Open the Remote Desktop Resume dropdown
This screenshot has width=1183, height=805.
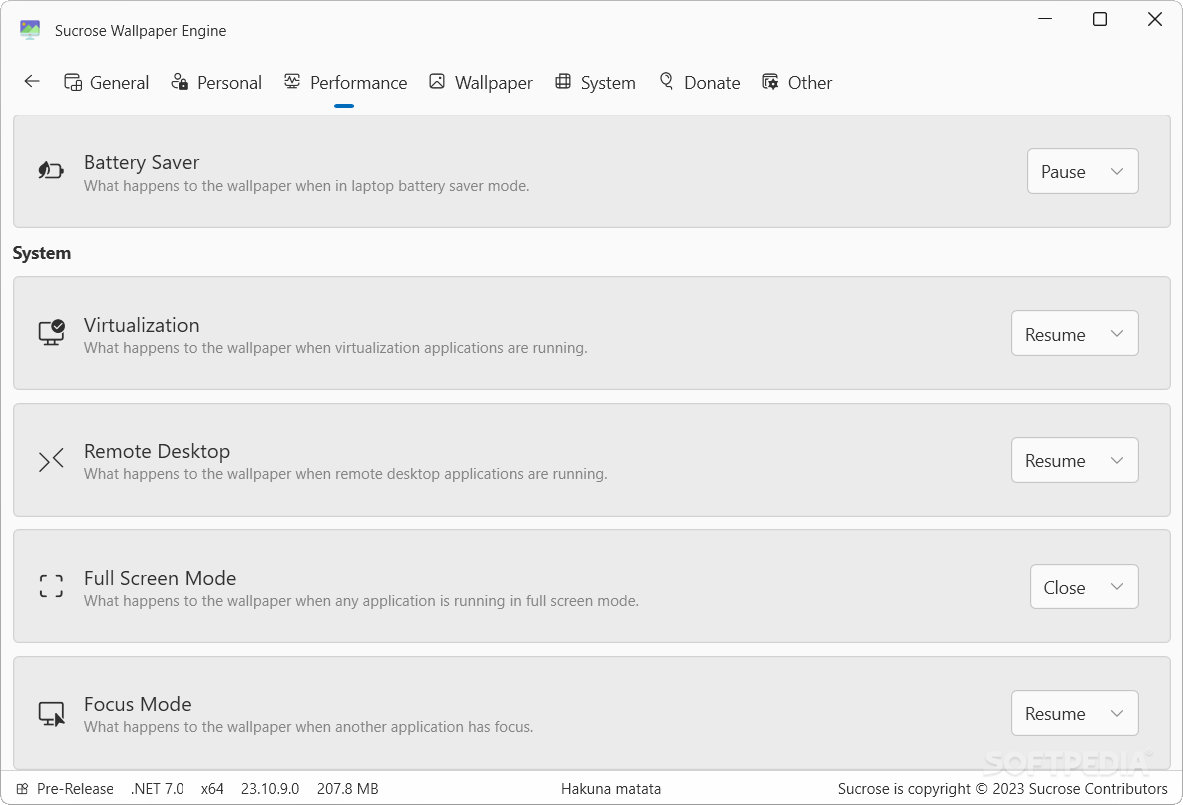[x=1074, y=460]
